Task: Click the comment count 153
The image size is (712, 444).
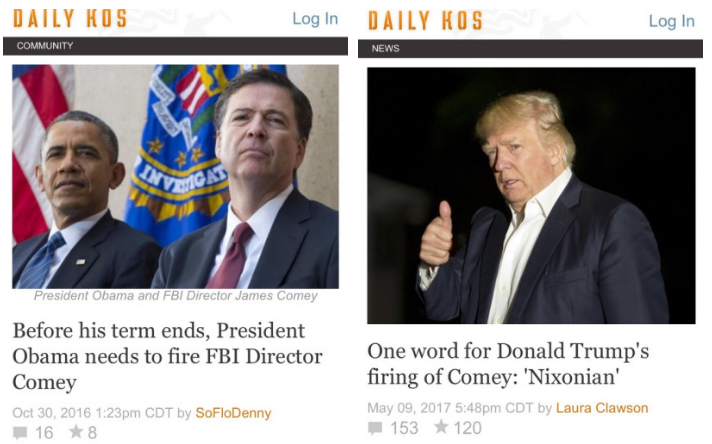Action: (x=404, y=428)
